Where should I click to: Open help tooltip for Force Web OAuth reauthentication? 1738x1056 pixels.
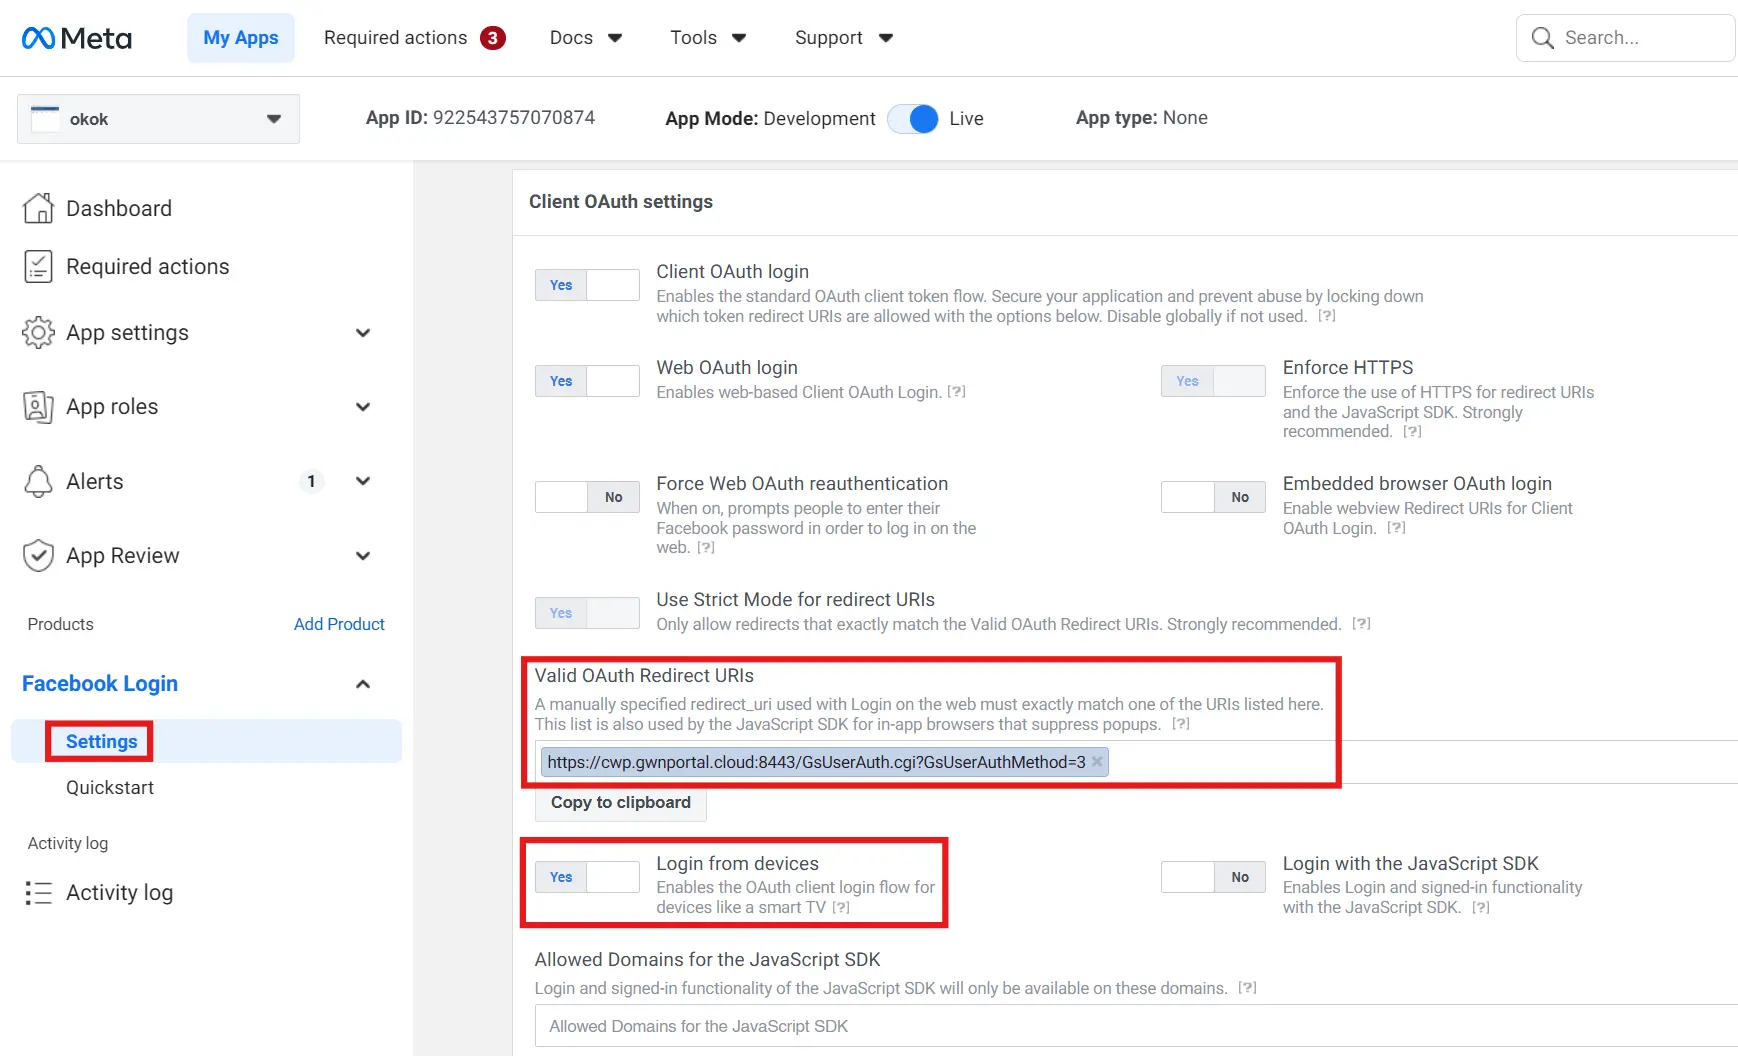[706, 548]
